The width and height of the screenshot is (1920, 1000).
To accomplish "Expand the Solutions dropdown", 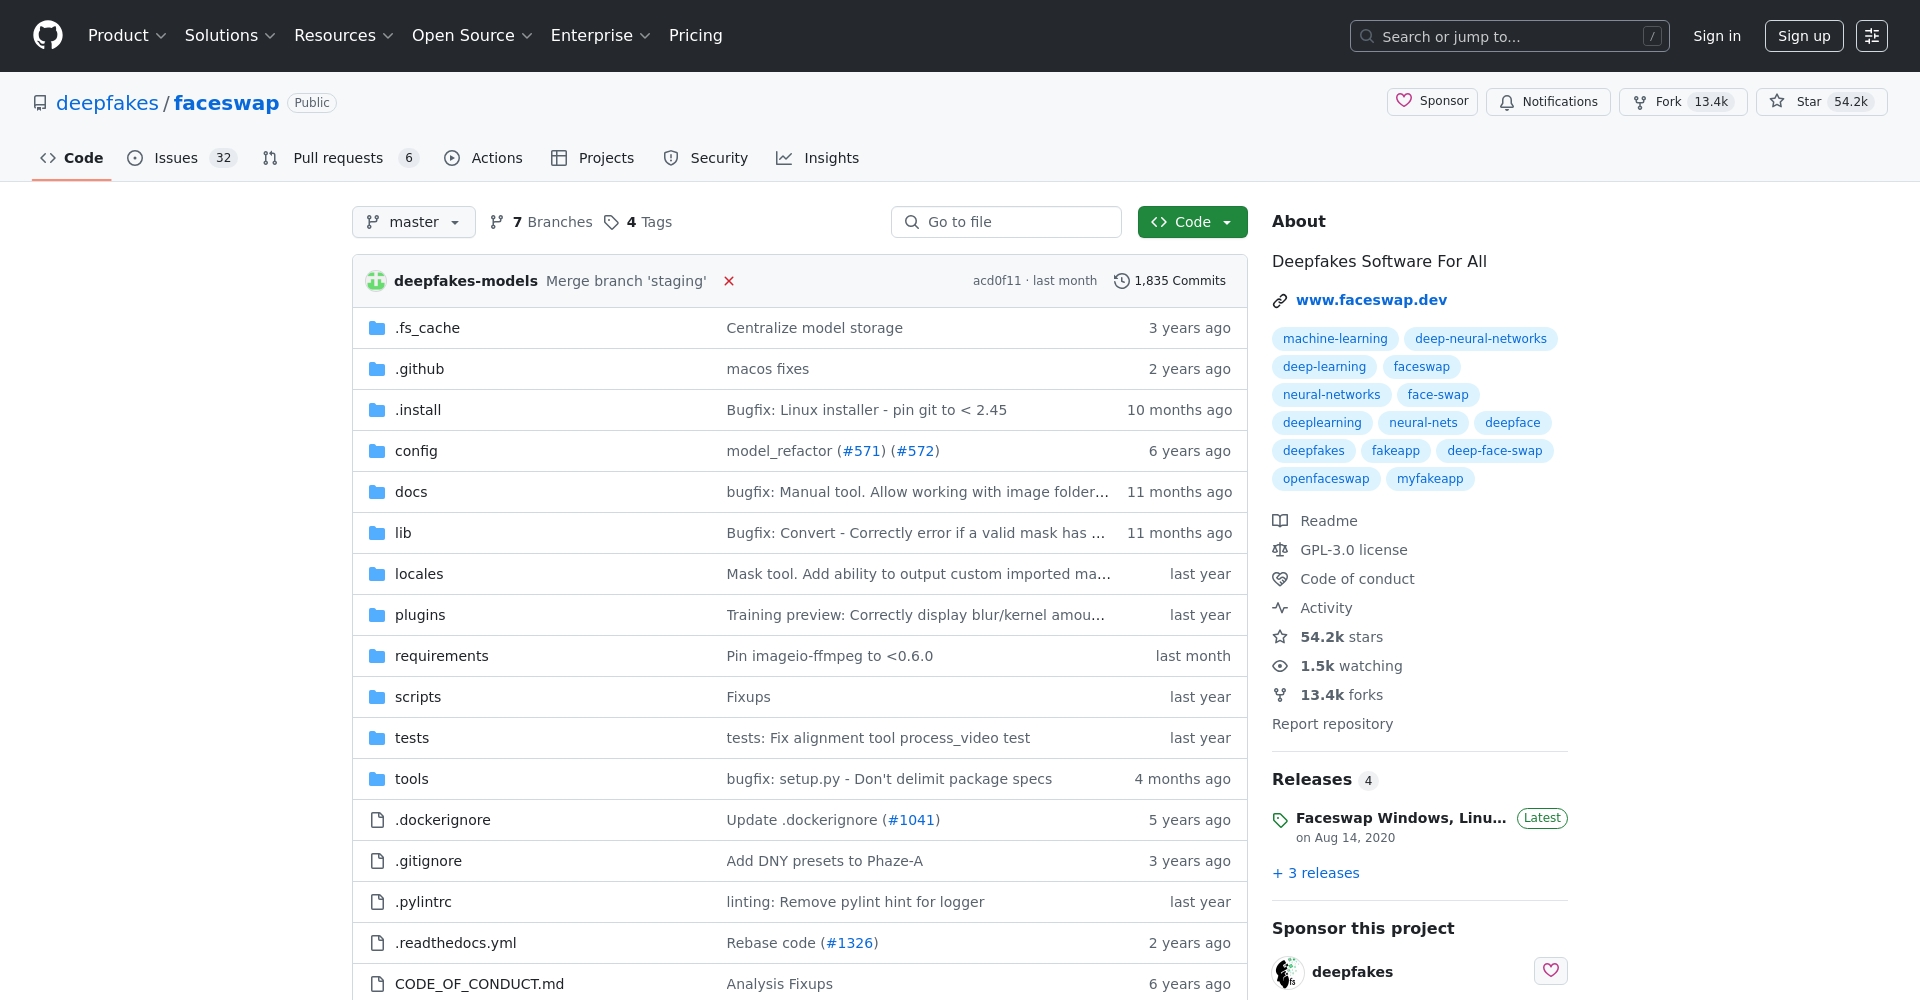I will [x=230, y=36].
